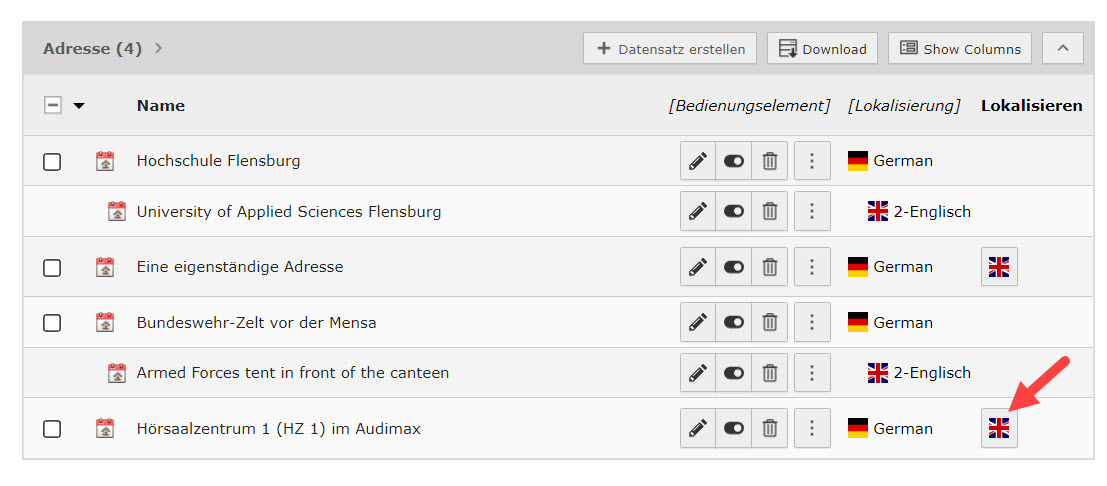
Task: Edit the Hochschule Flensburg record with pencil icon
Action: 698,161
